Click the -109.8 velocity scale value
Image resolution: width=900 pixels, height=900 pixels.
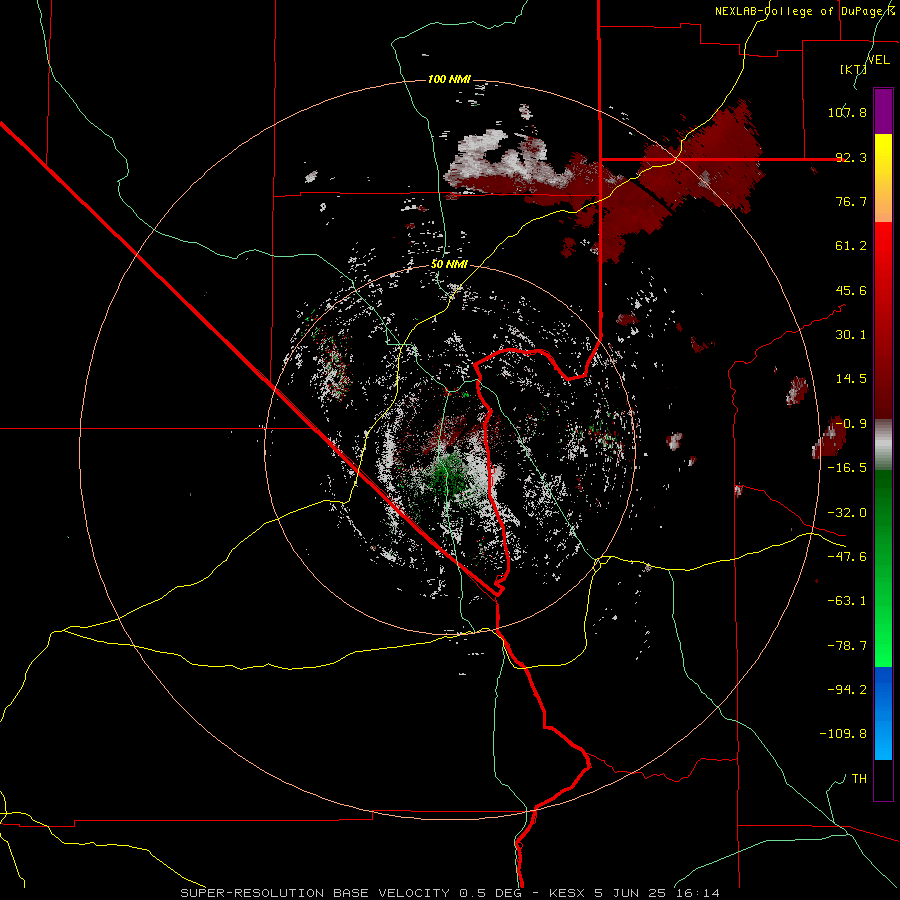(843, 734)
